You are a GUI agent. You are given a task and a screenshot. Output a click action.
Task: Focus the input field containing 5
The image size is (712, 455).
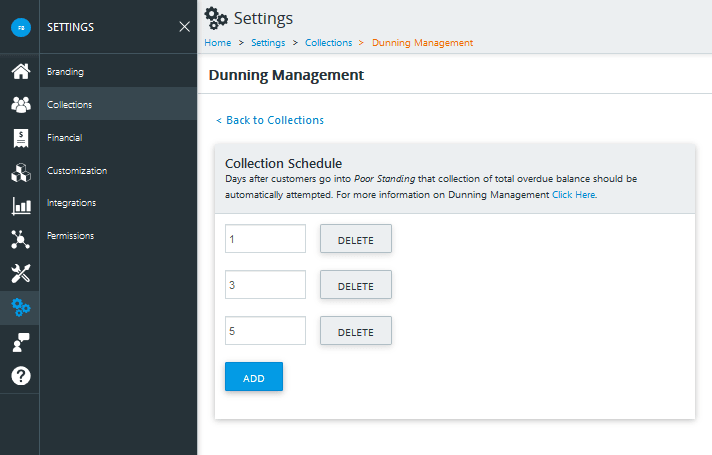pyautogui.click(x=265, y=331)
